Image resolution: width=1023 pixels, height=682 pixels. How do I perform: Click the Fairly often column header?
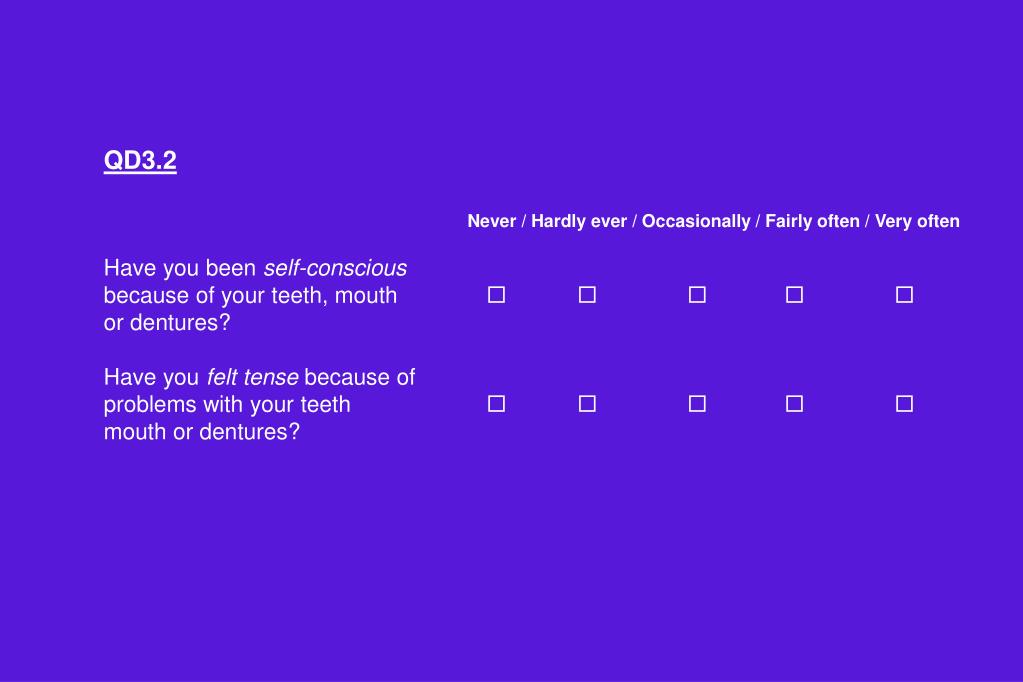(812, 222)
